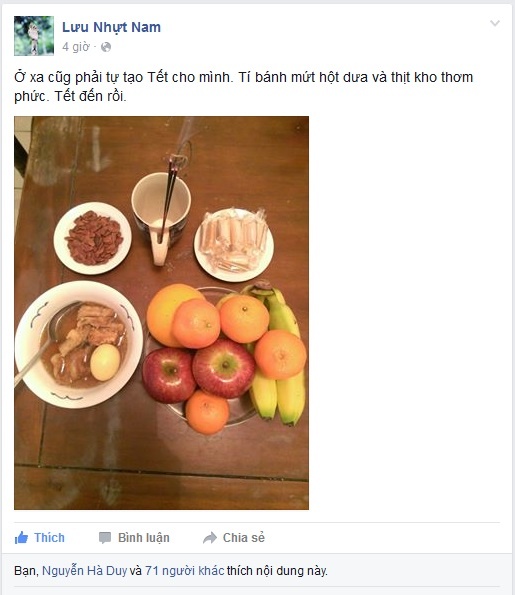Click the braised pork bowl in photo

point(79,344)
